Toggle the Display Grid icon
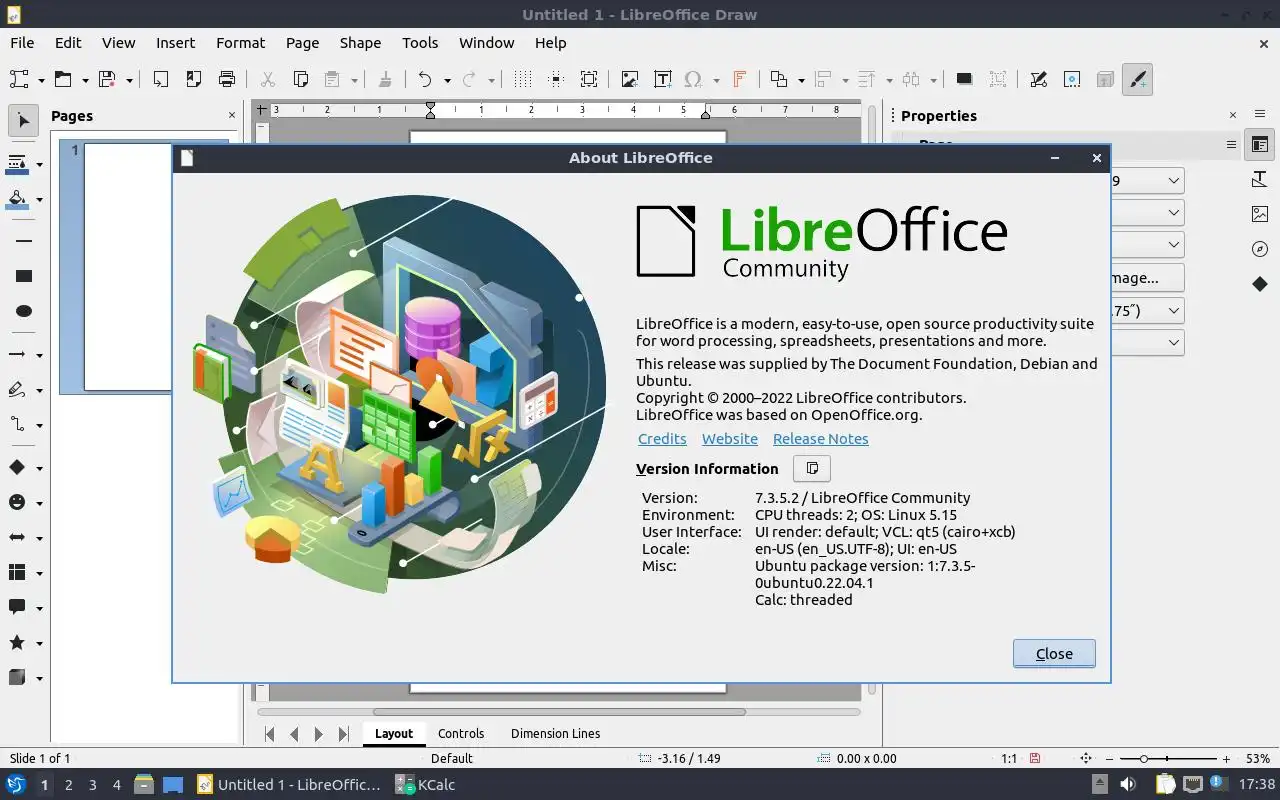 [522, 79]
